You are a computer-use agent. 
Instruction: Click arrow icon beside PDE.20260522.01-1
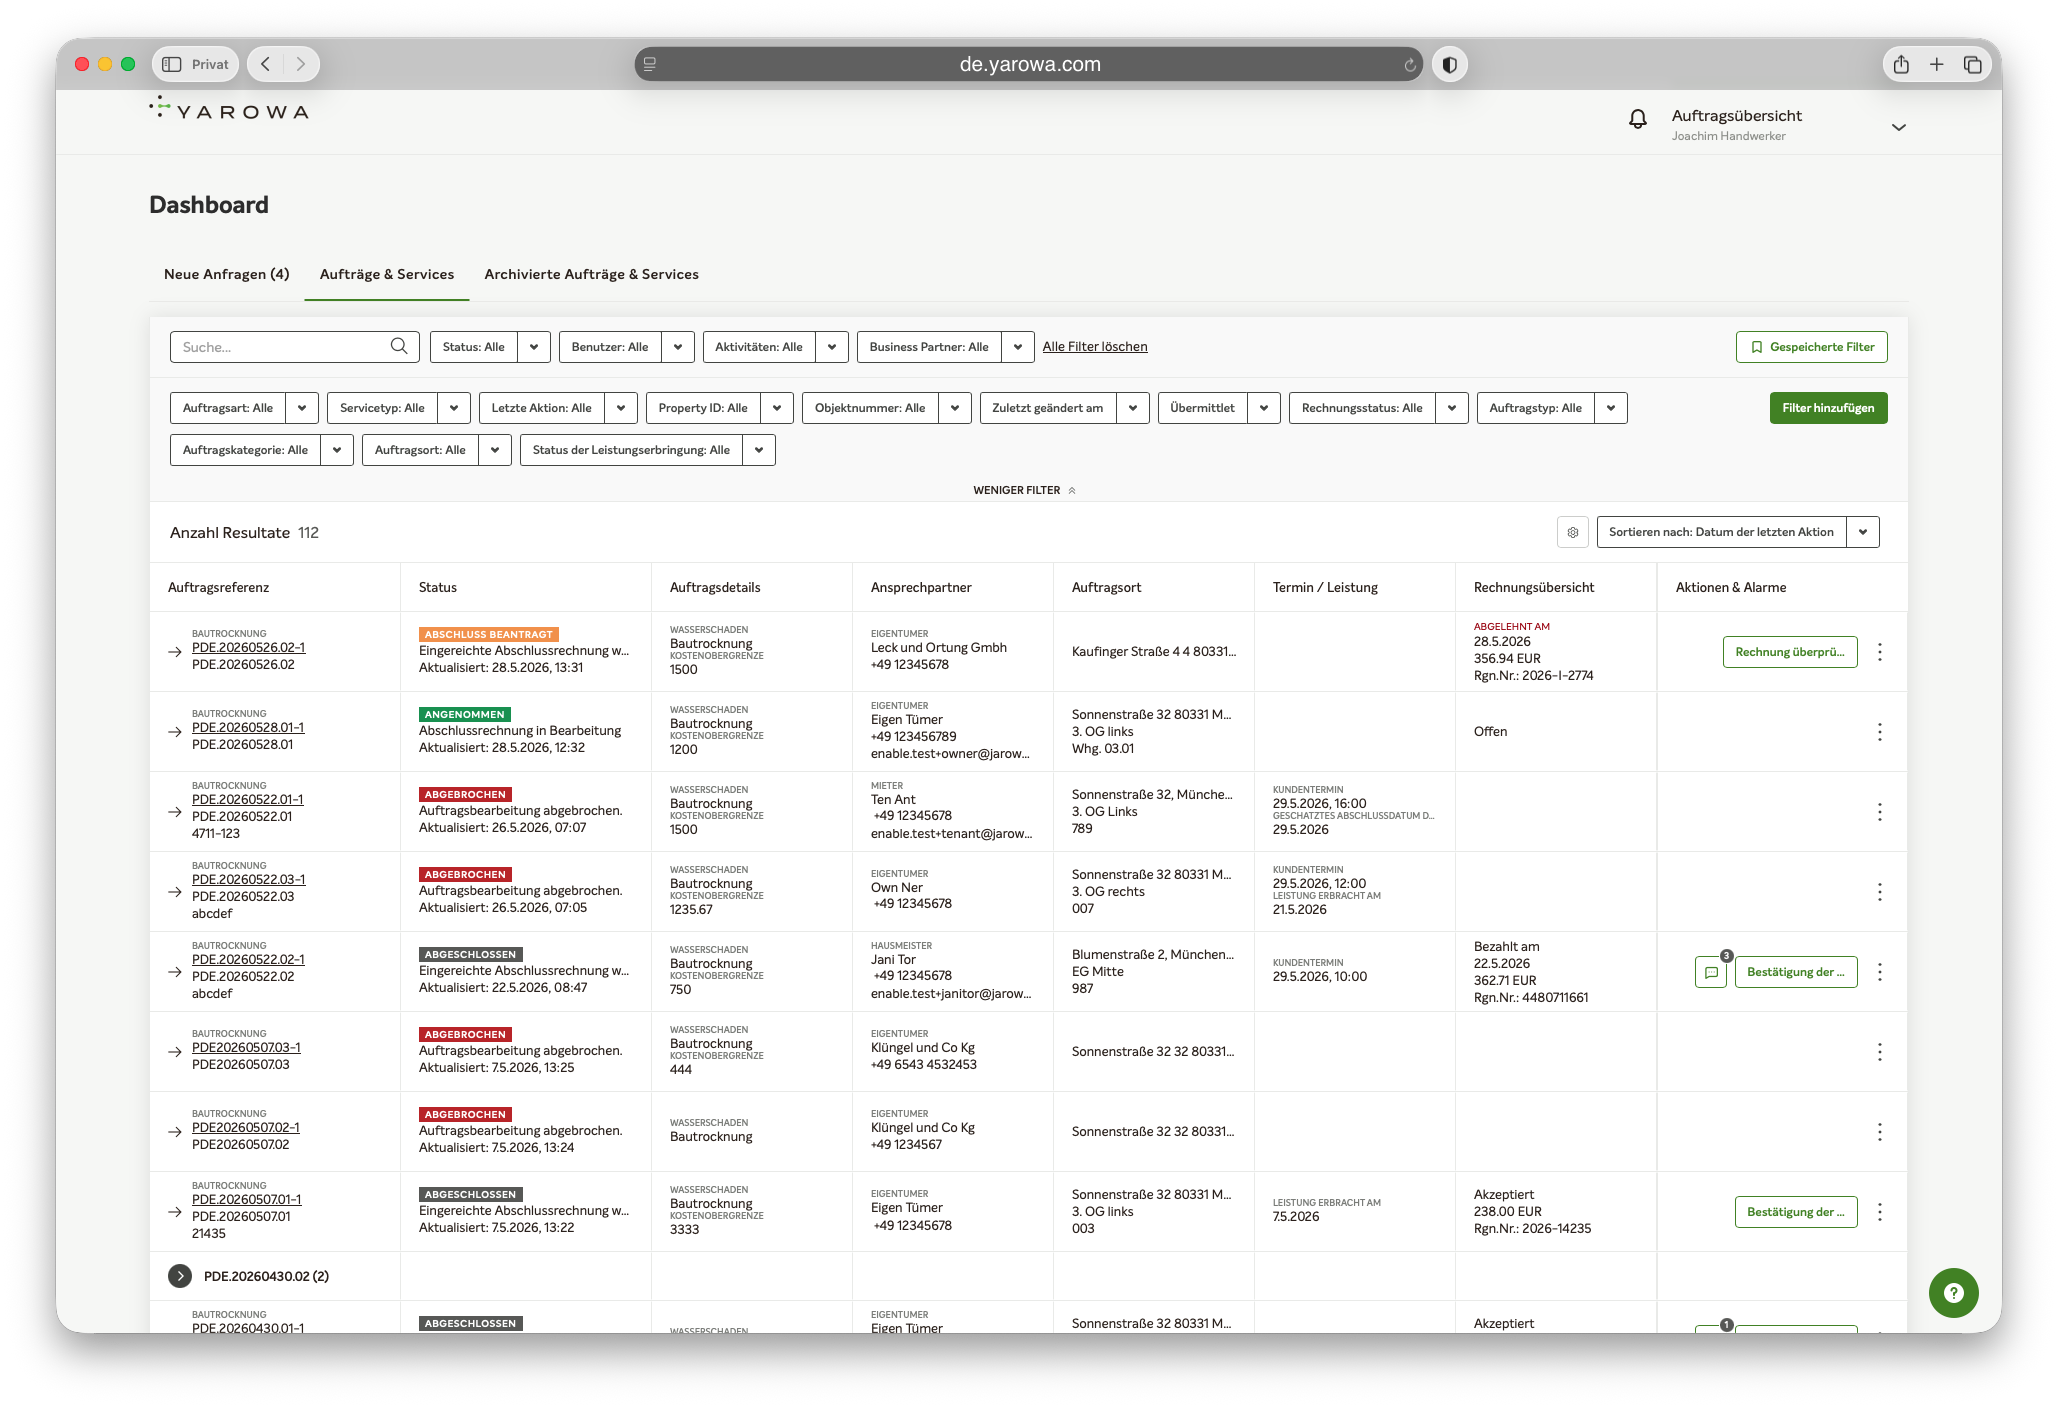point(175,811)
